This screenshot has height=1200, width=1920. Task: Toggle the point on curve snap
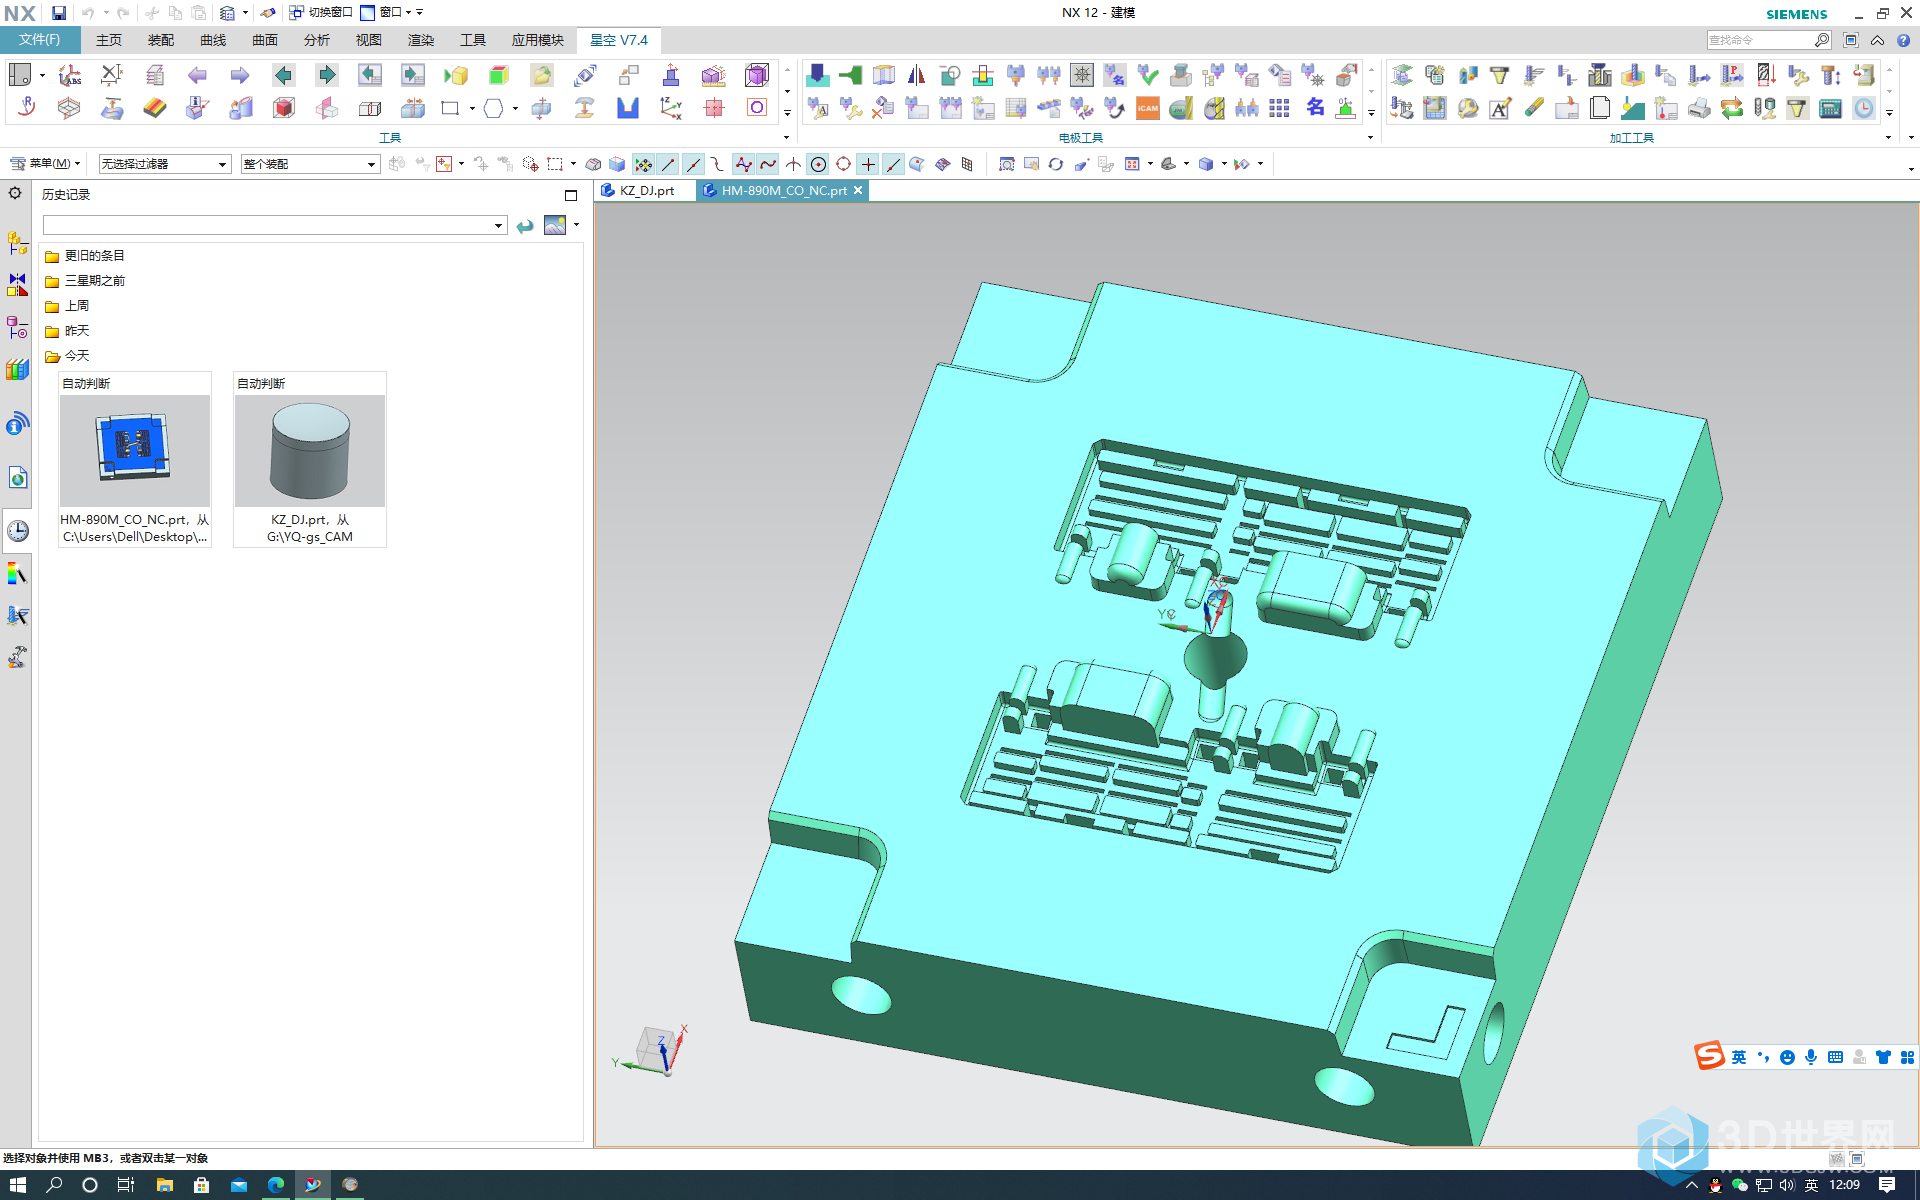coord(893,164)
